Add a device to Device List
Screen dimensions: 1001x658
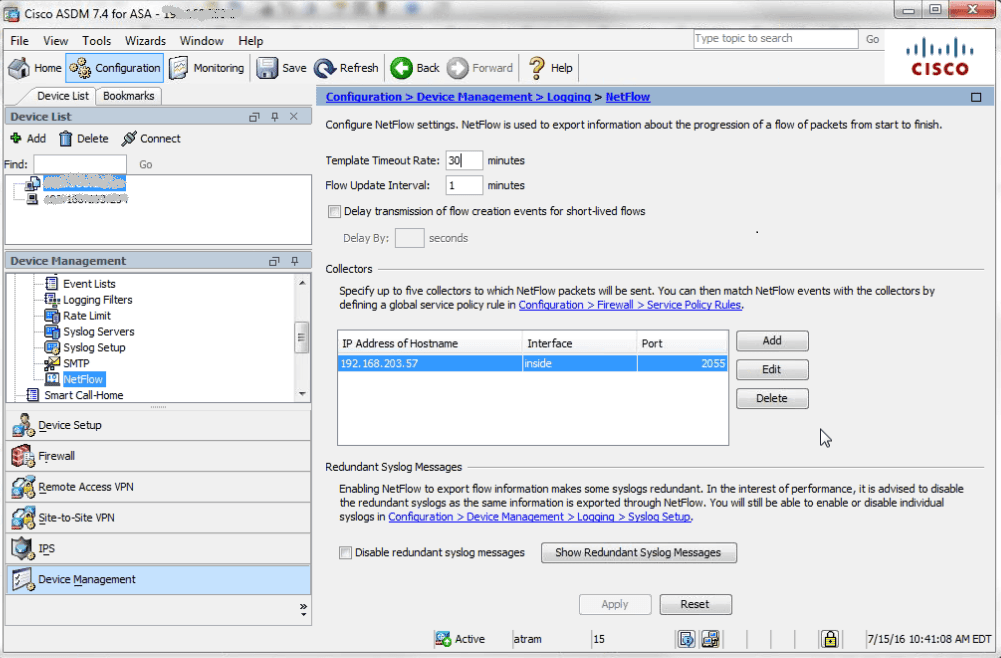tap(28, 138)
